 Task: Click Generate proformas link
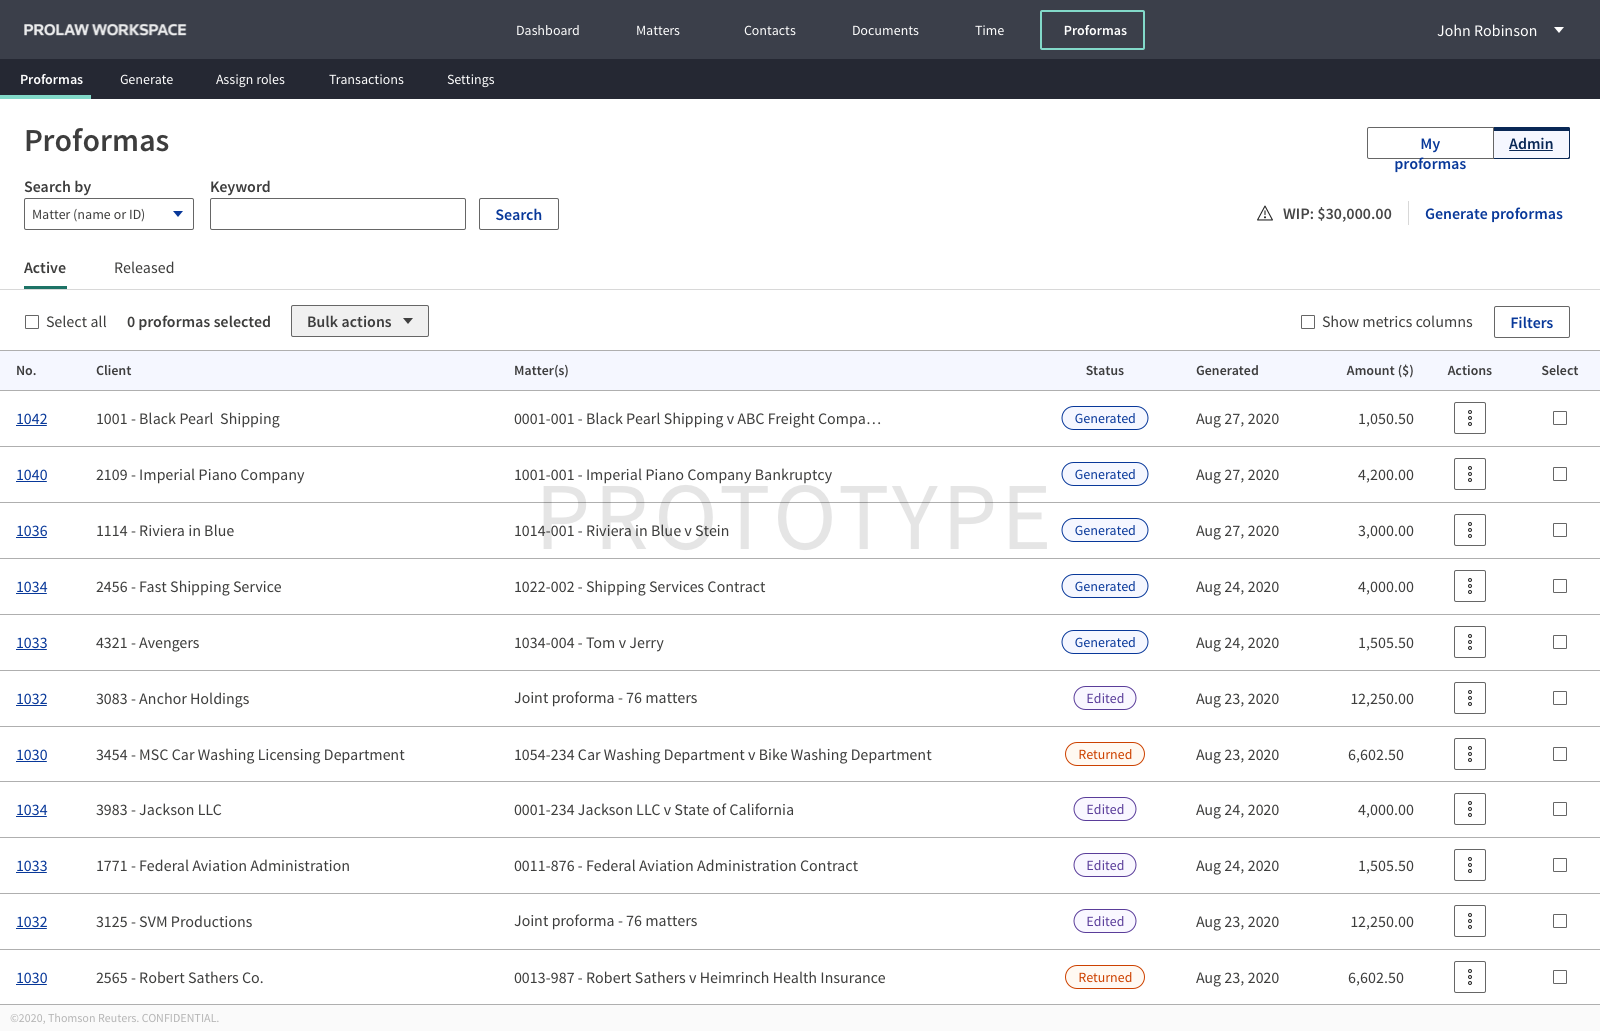[1494, 214]
